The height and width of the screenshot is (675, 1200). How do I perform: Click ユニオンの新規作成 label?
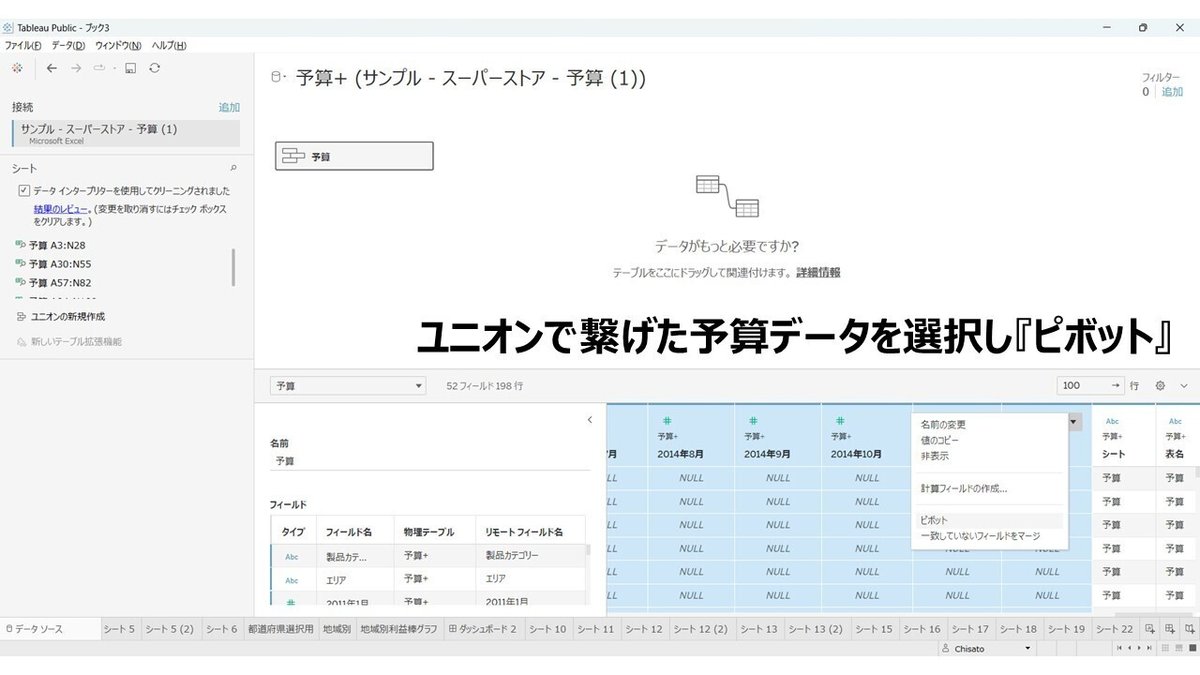[x=69, y=317]
